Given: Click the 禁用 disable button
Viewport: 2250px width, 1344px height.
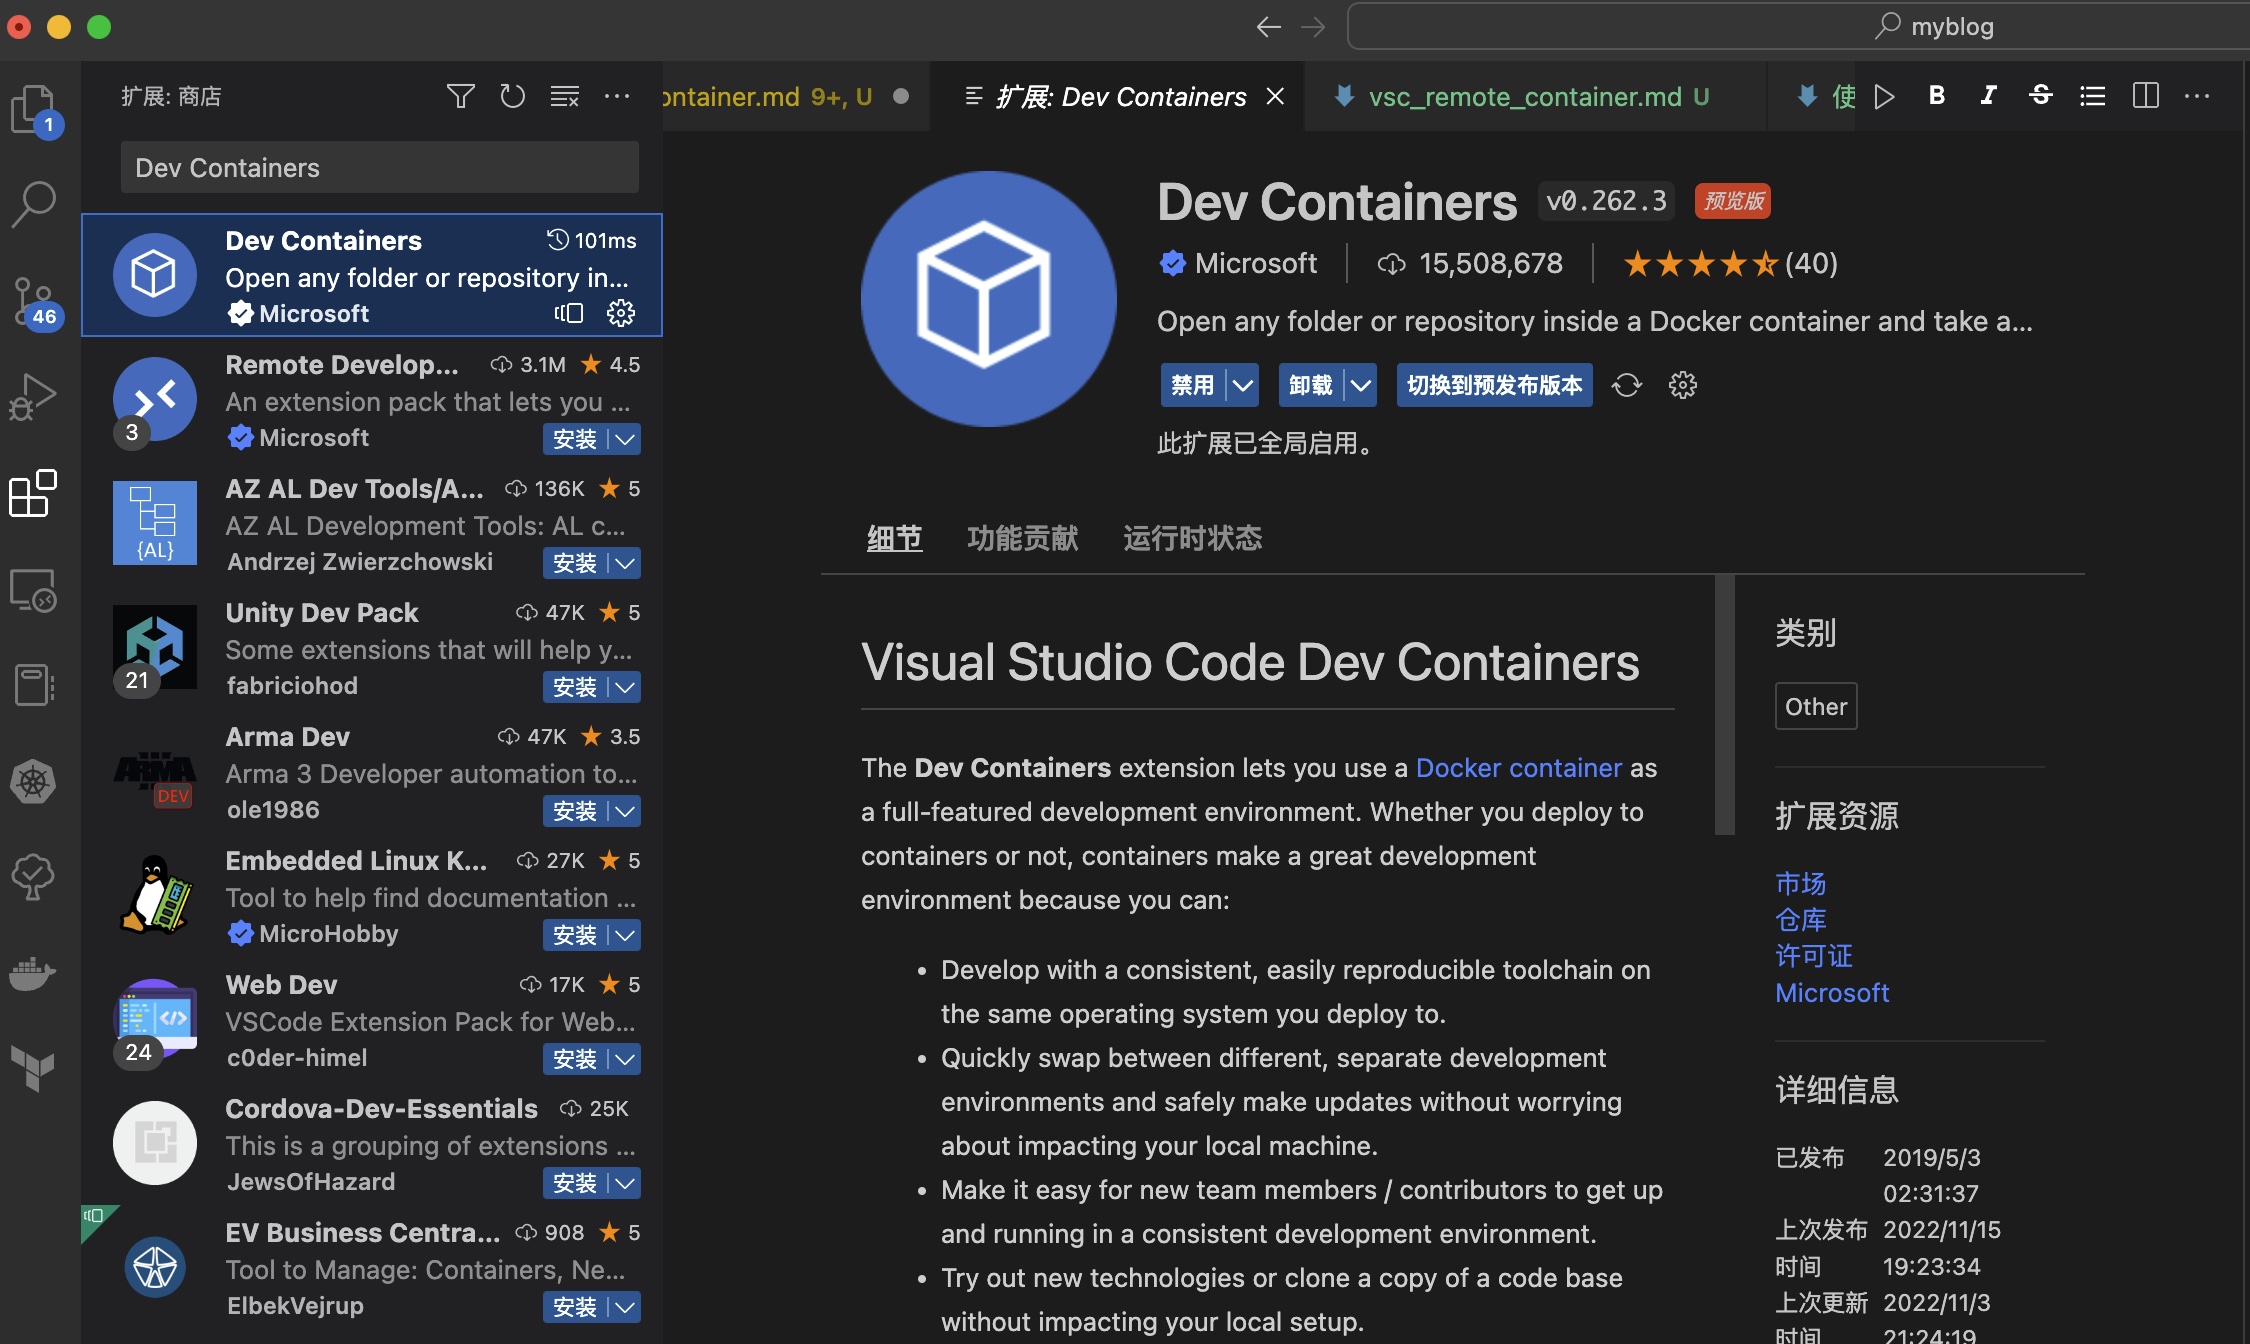Looking at the screenshot, I should click(x=1193, y=385).
